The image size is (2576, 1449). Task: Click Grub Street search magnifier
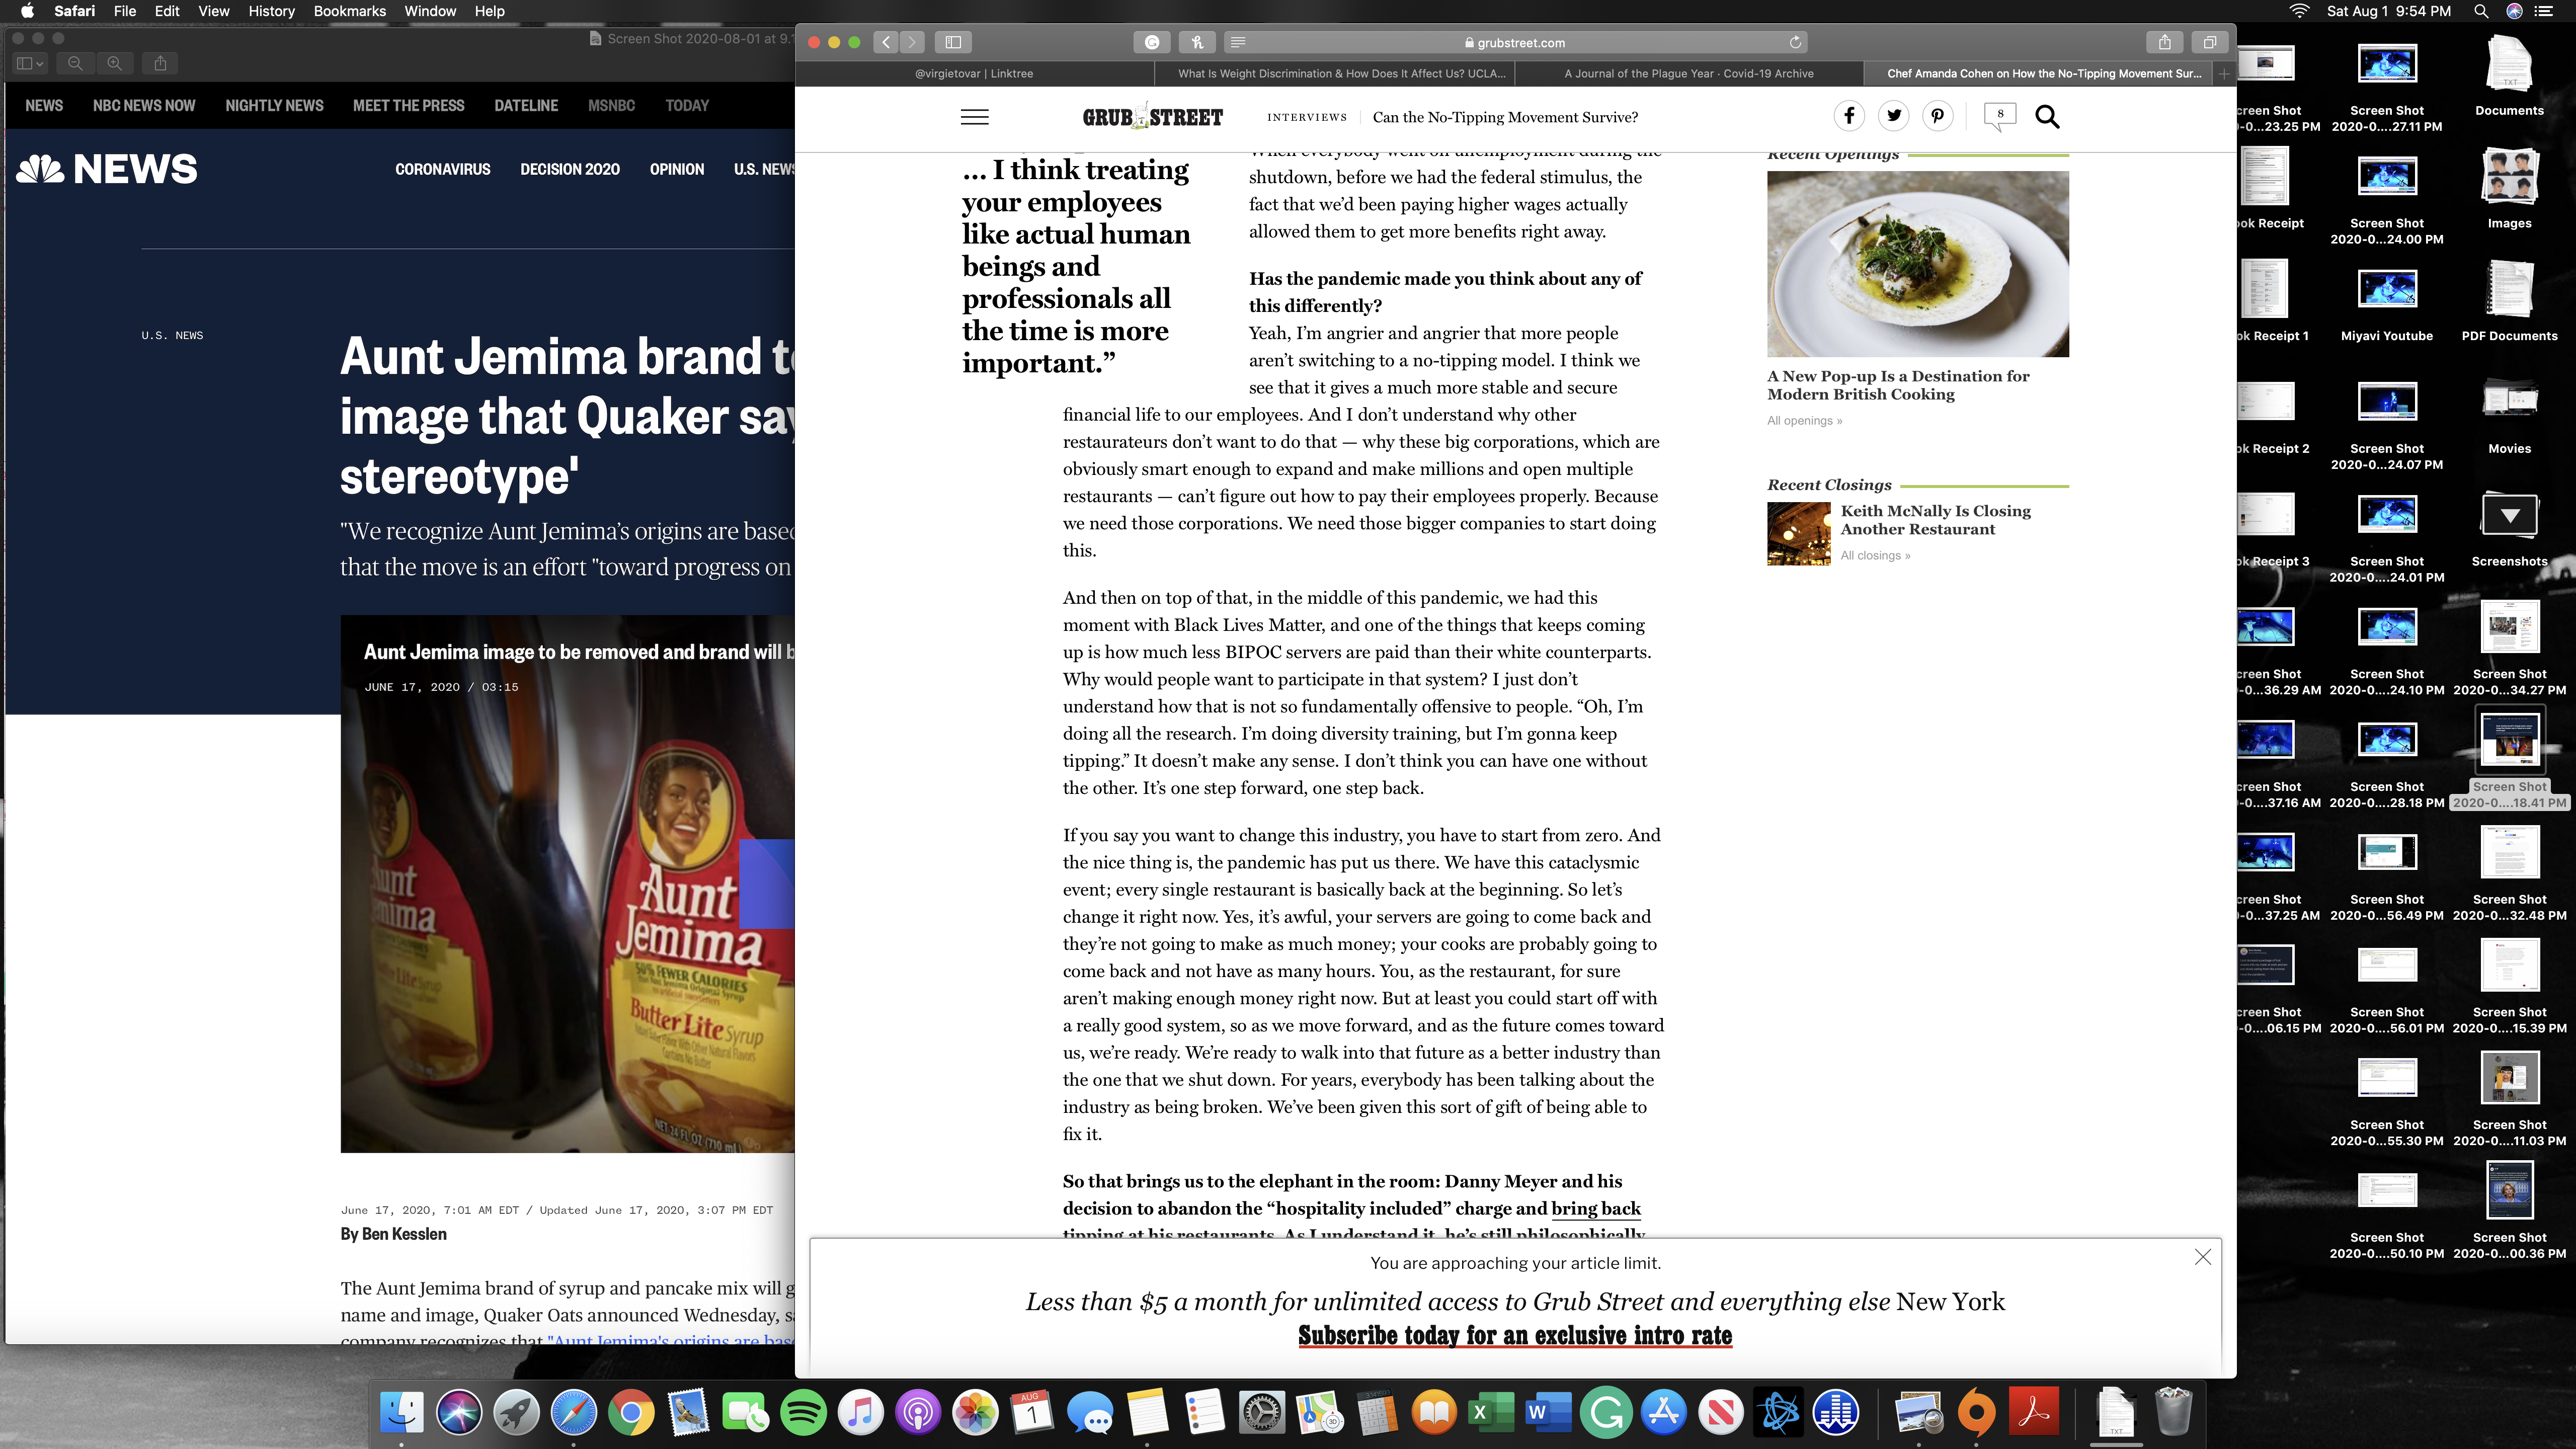[2047, 117]
